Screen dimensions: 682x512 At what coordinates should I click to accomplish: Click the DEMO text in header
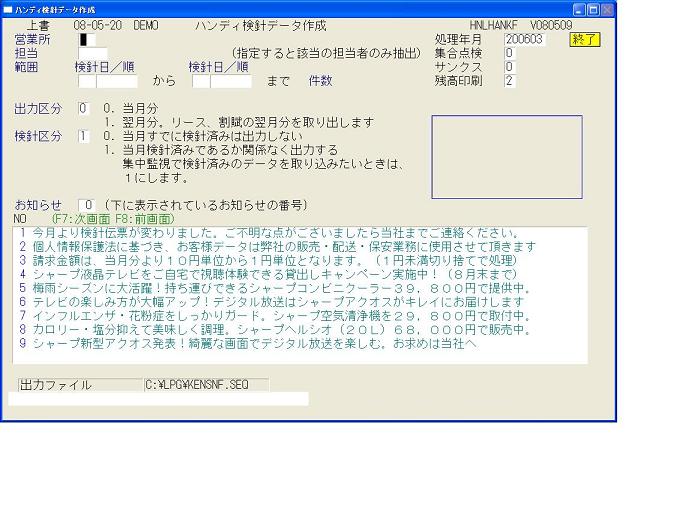click(x=146, y=26)
